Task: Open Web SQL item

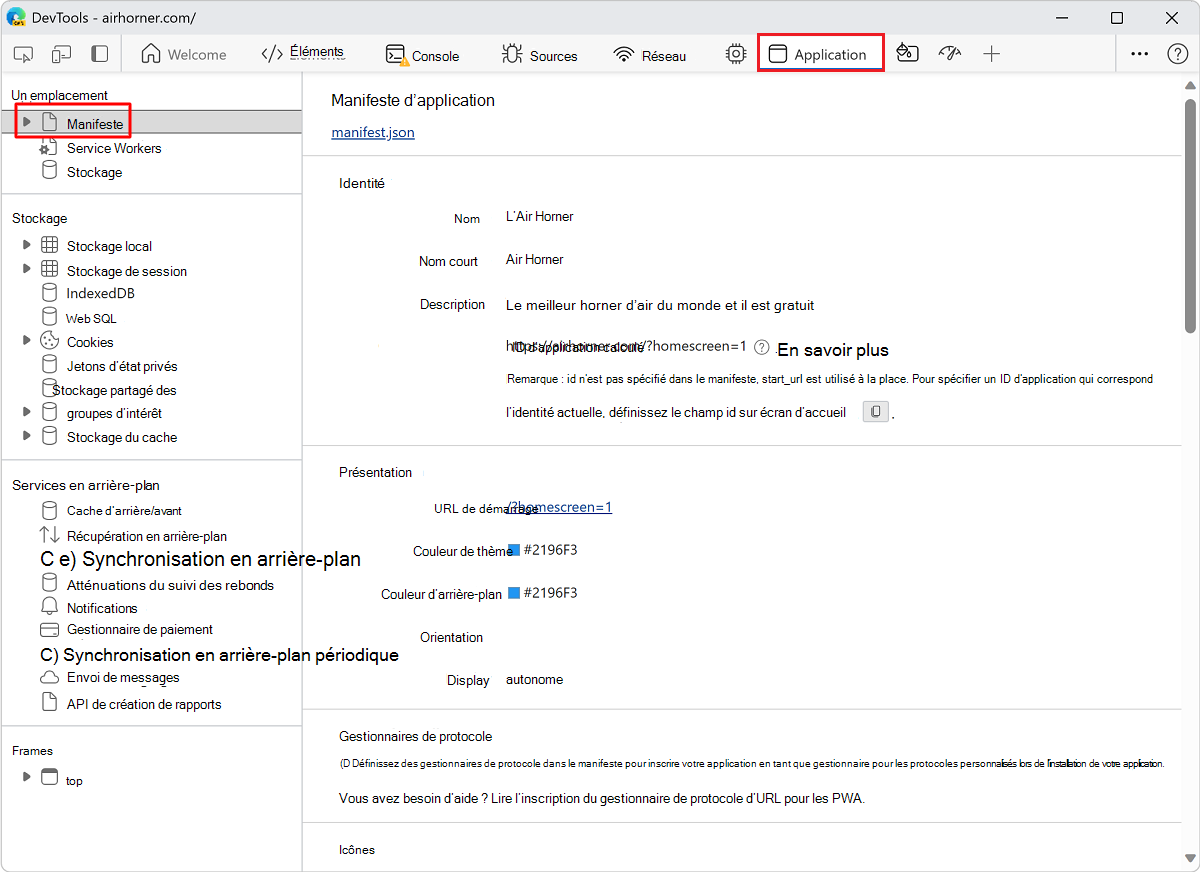Action: tap(91, 318)
